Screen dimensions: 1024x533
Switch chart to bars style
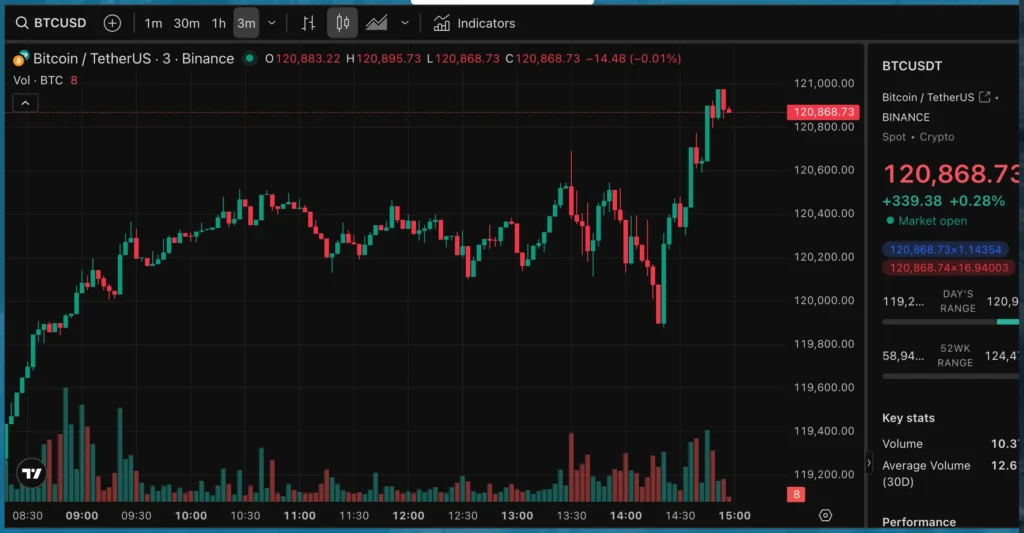309,22
